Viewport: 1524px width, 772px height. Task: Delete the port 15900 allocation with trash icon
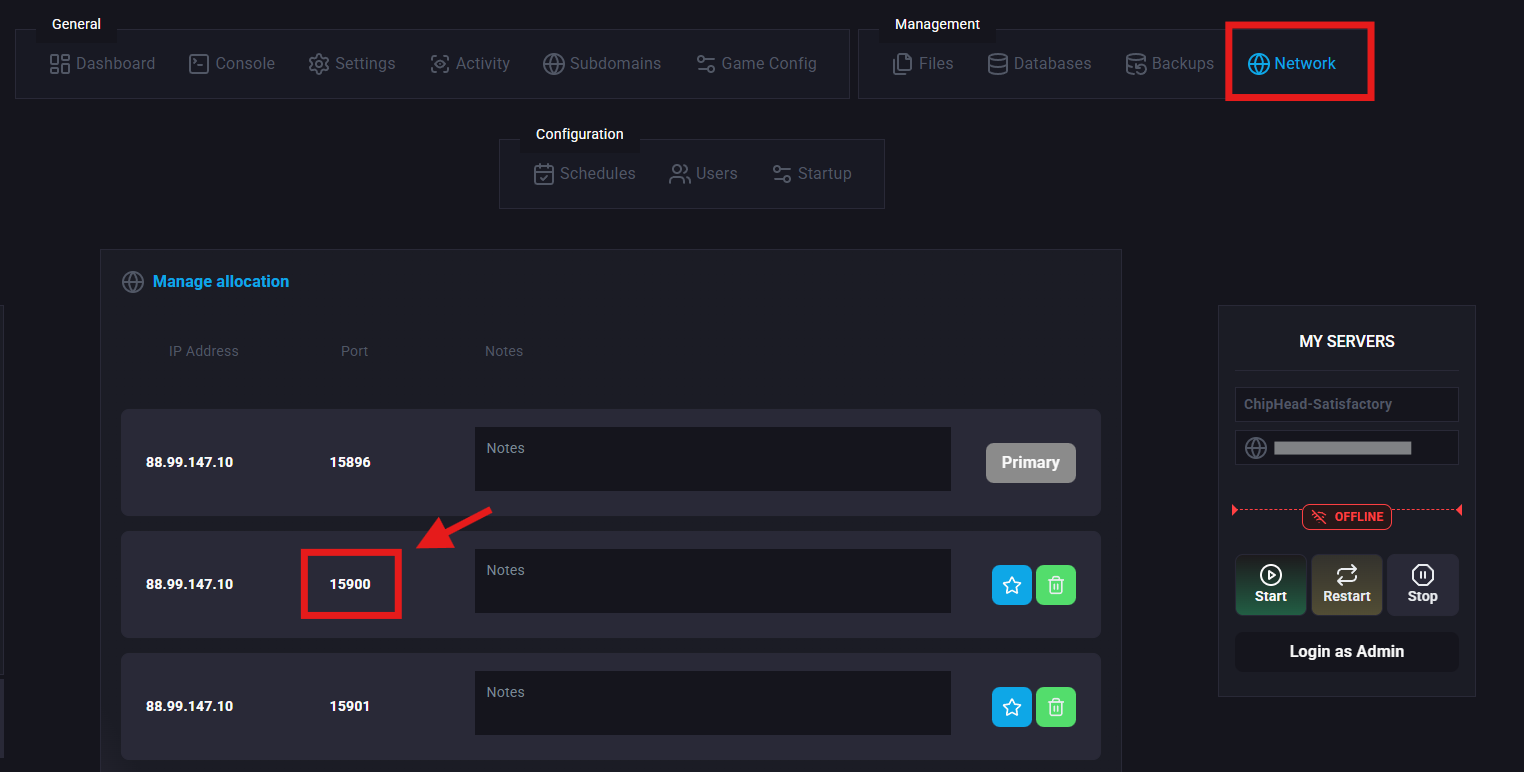(1056, 585)
